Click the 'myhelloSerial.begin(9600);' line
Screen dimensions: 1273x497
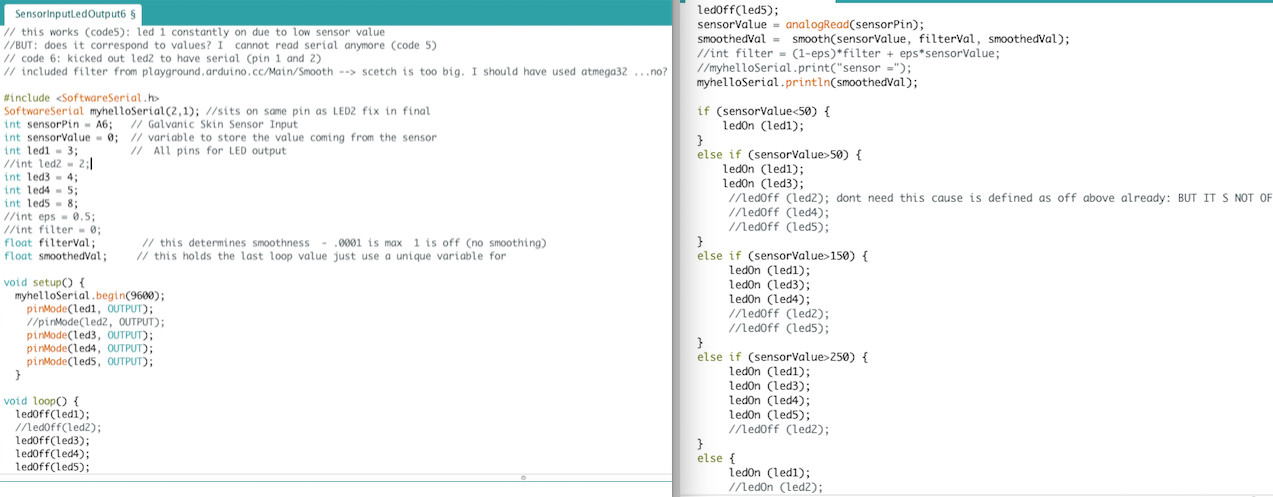[x=90, y=296]
